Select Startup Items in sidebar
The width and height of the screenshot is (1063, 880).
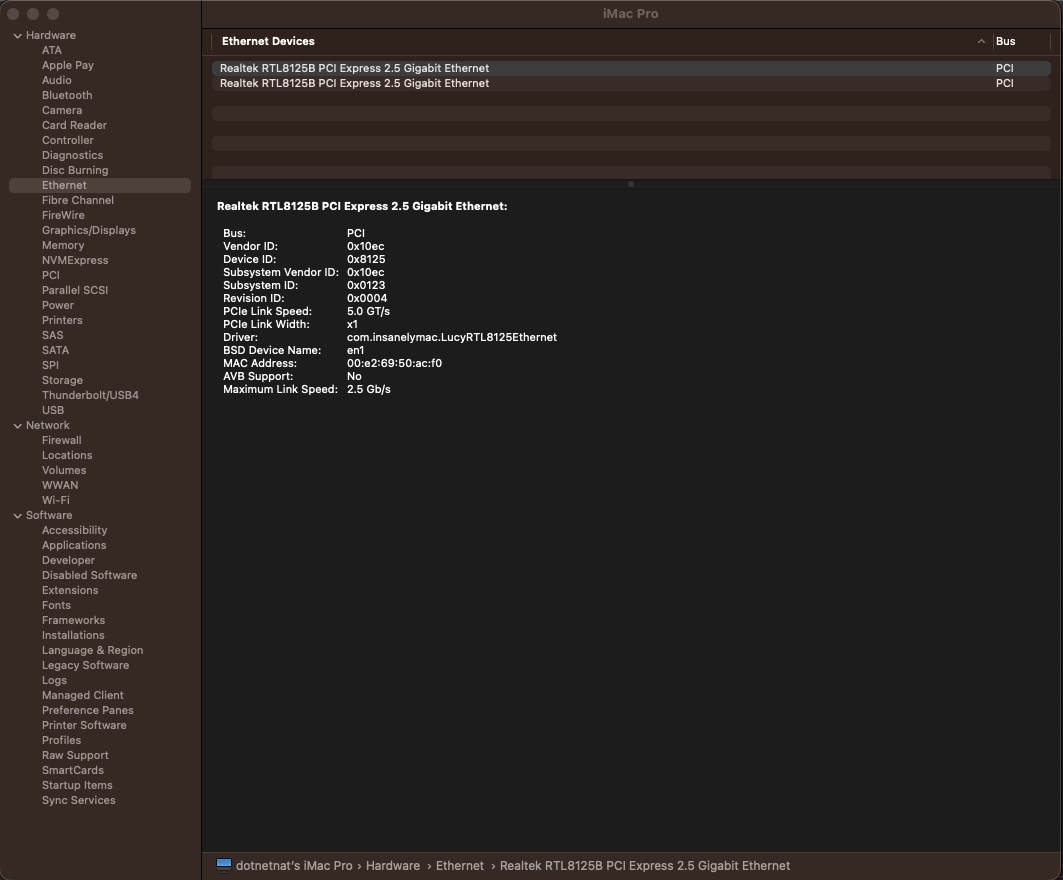click(77, 786)
